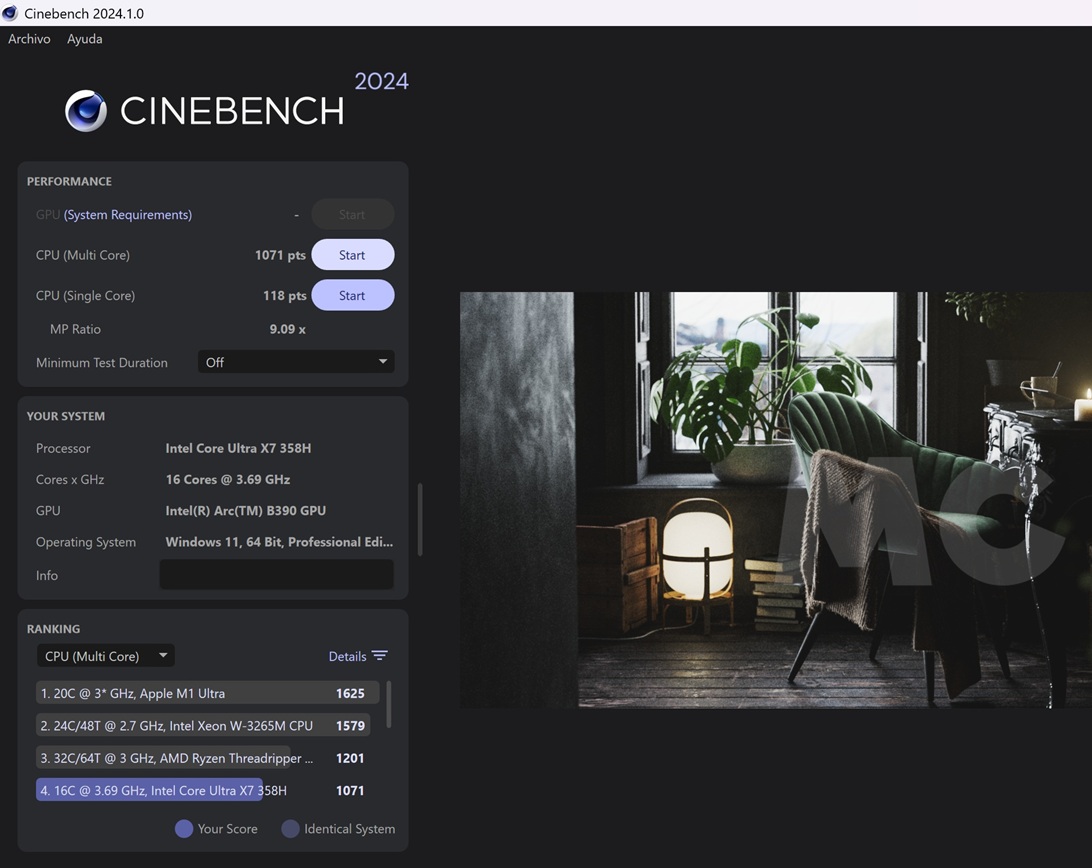
Task: Click the ranking list vertical scrollbar
Action: [x=389, y=705]
